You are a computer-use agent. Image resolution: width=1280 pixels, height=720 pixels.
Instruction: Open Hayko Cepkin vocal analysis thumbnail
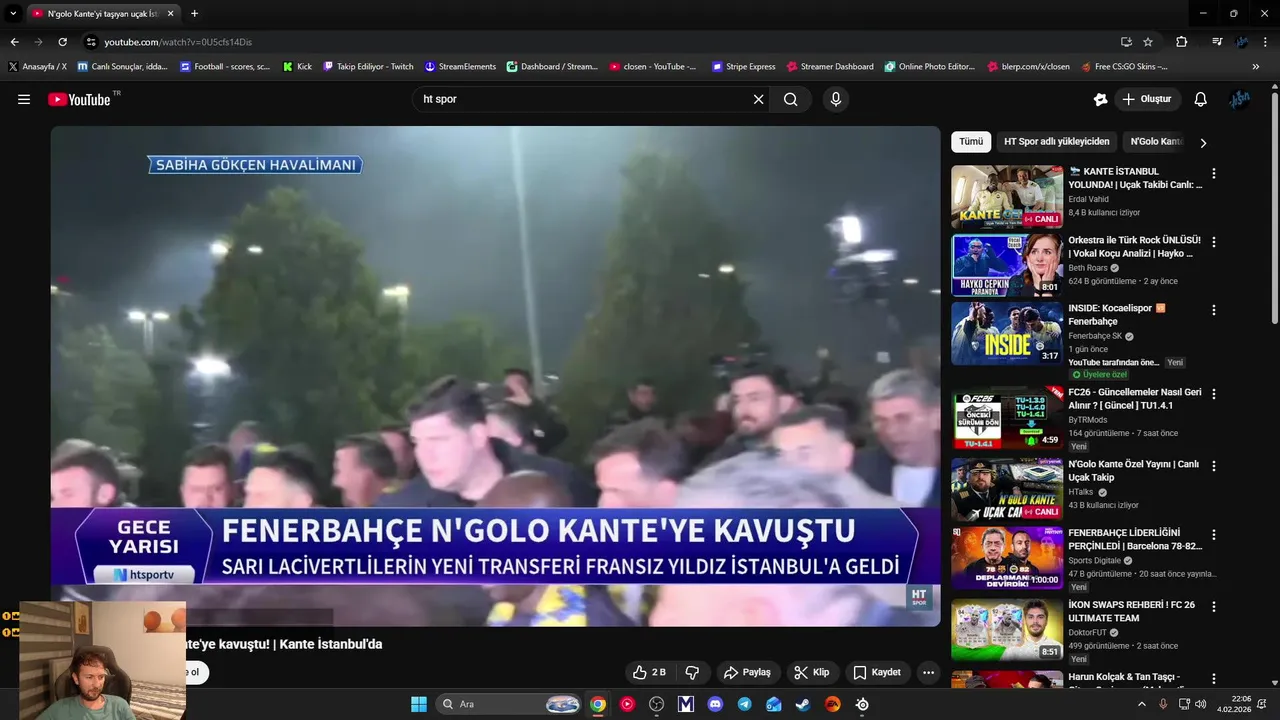click(1007, 265)
